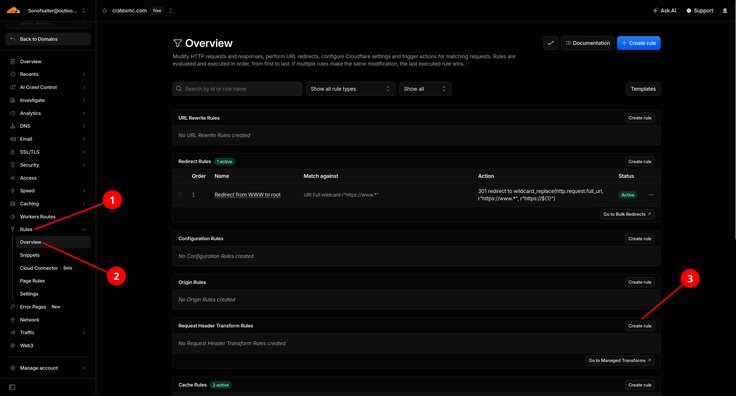Focus the Search by id or rule name field
This screenshot has width=736, height=396.
tap(237, 89)
